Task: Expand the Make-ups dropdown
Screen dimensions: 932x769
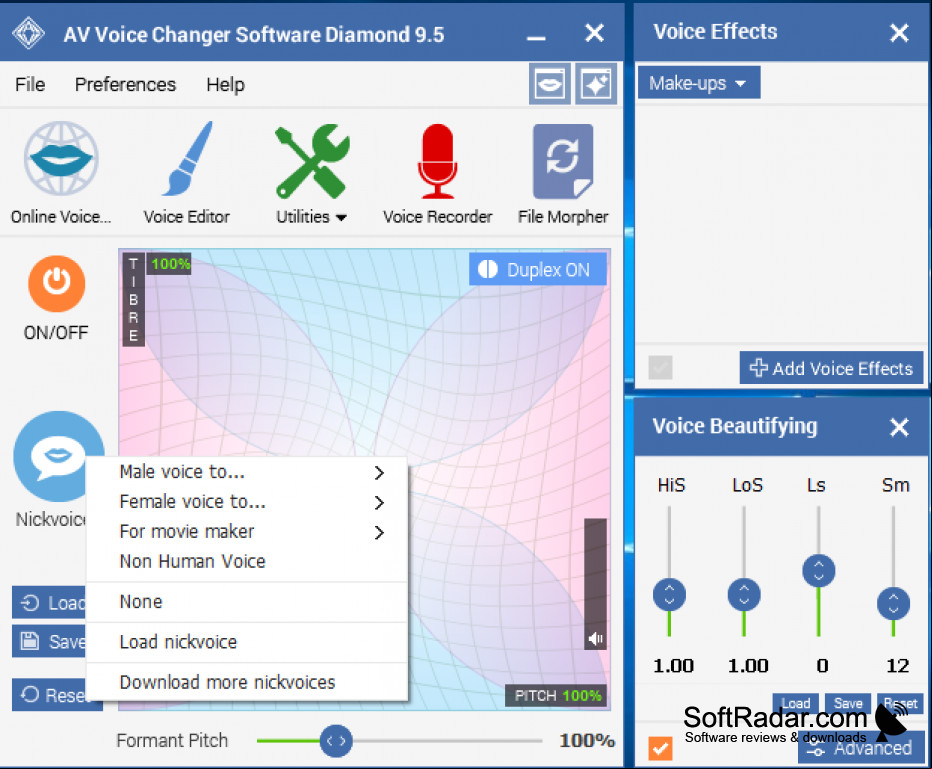Action: [698, 83]
